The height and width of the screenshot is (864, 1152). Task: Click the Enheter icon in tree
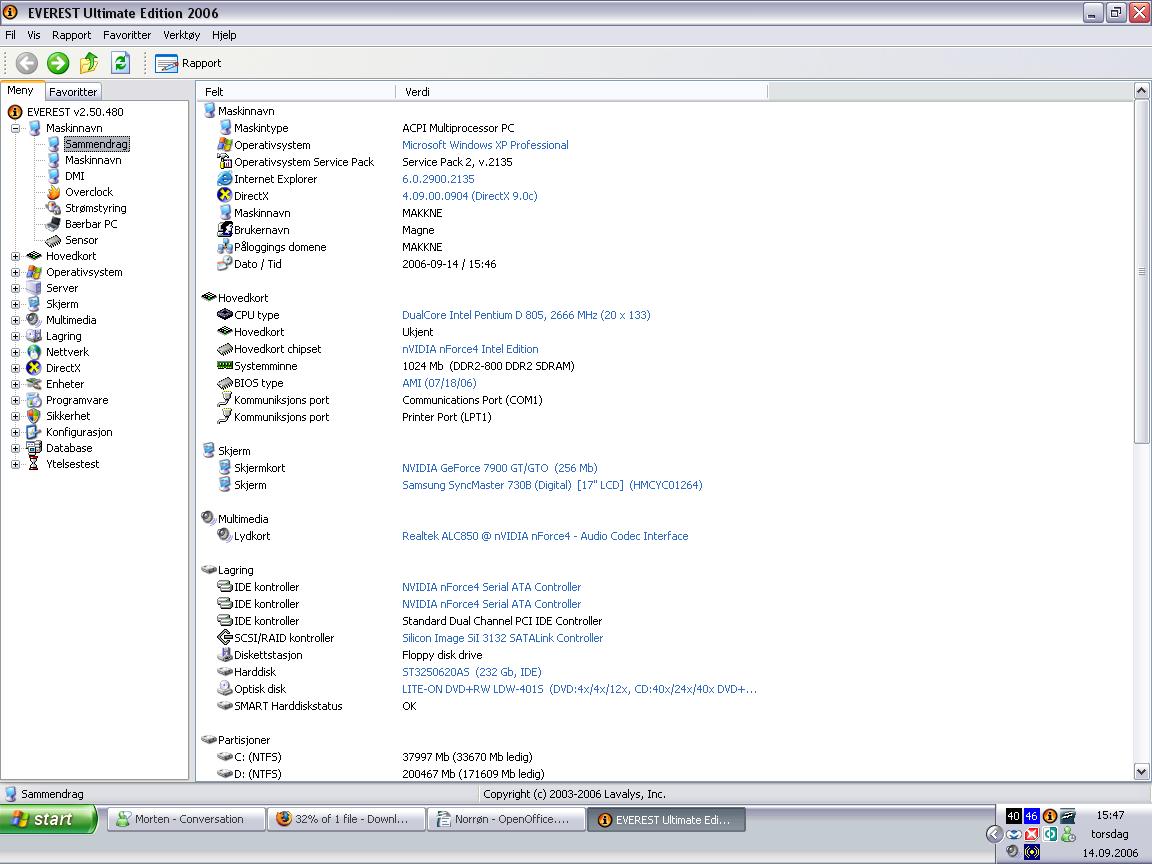(x=34, y=384)
